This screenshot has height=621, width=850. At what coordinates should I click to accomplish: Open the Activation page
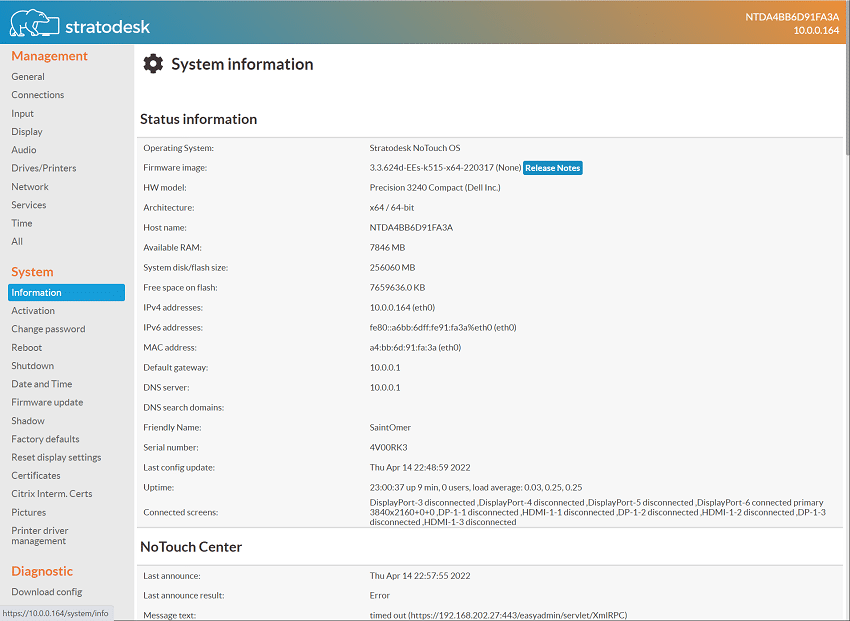click(33, 310)
